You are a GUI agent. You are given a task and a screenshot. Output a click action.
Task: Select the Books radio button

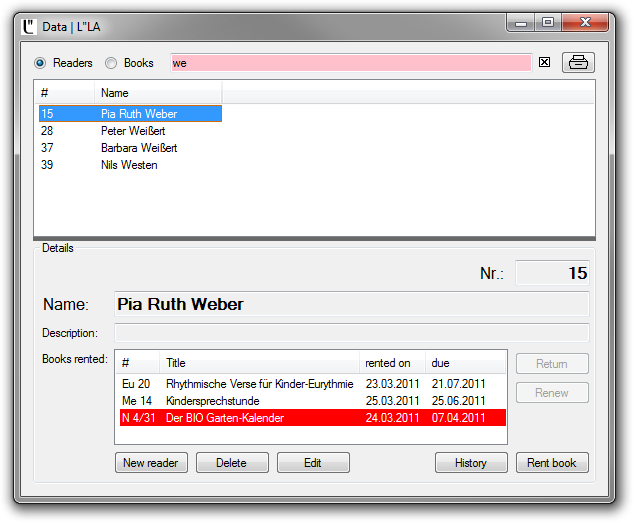pos(111,63)
